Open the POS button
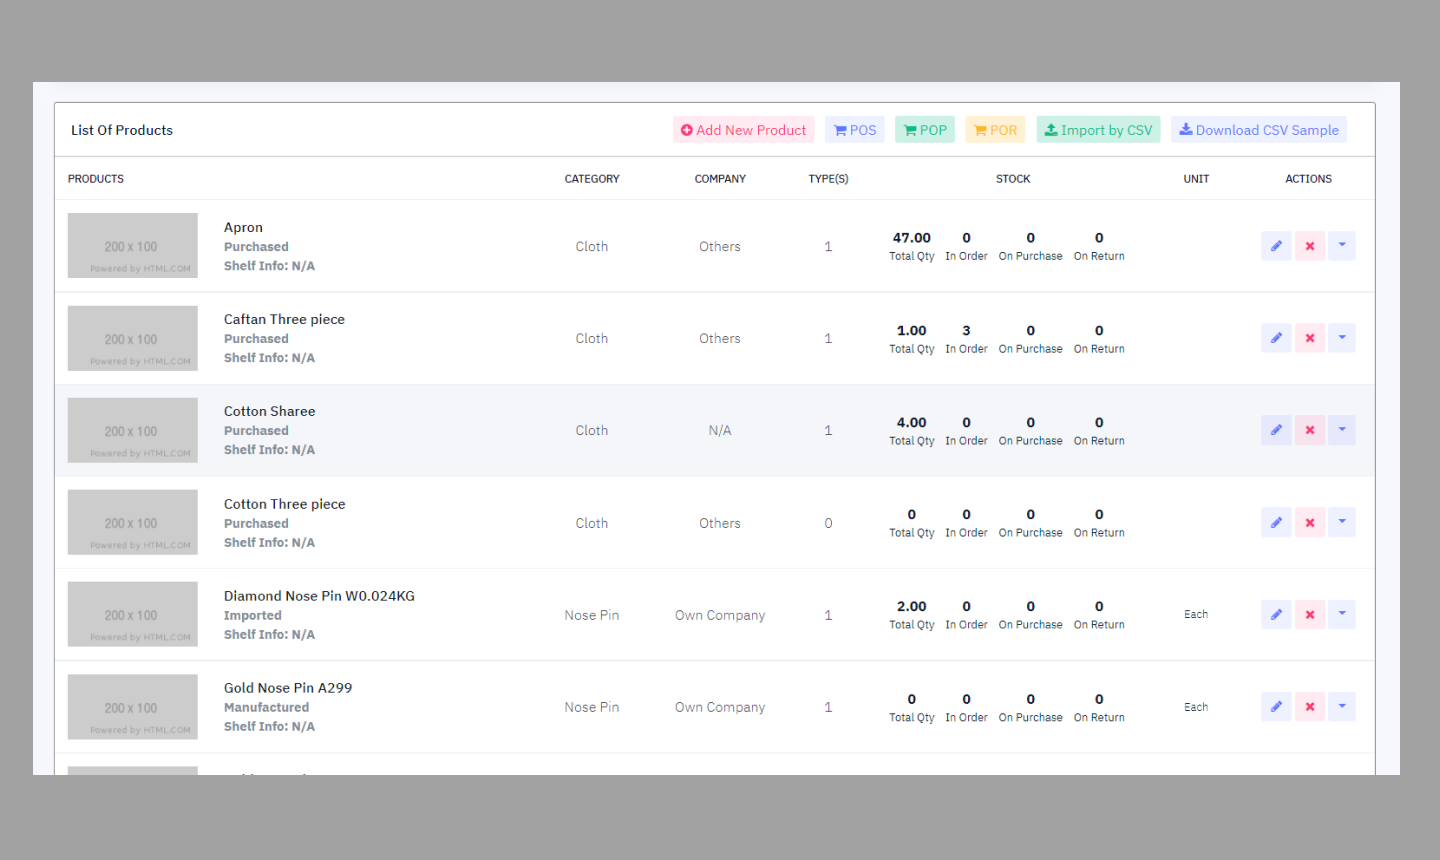The image size is (1440, 860). coord(855,130)
